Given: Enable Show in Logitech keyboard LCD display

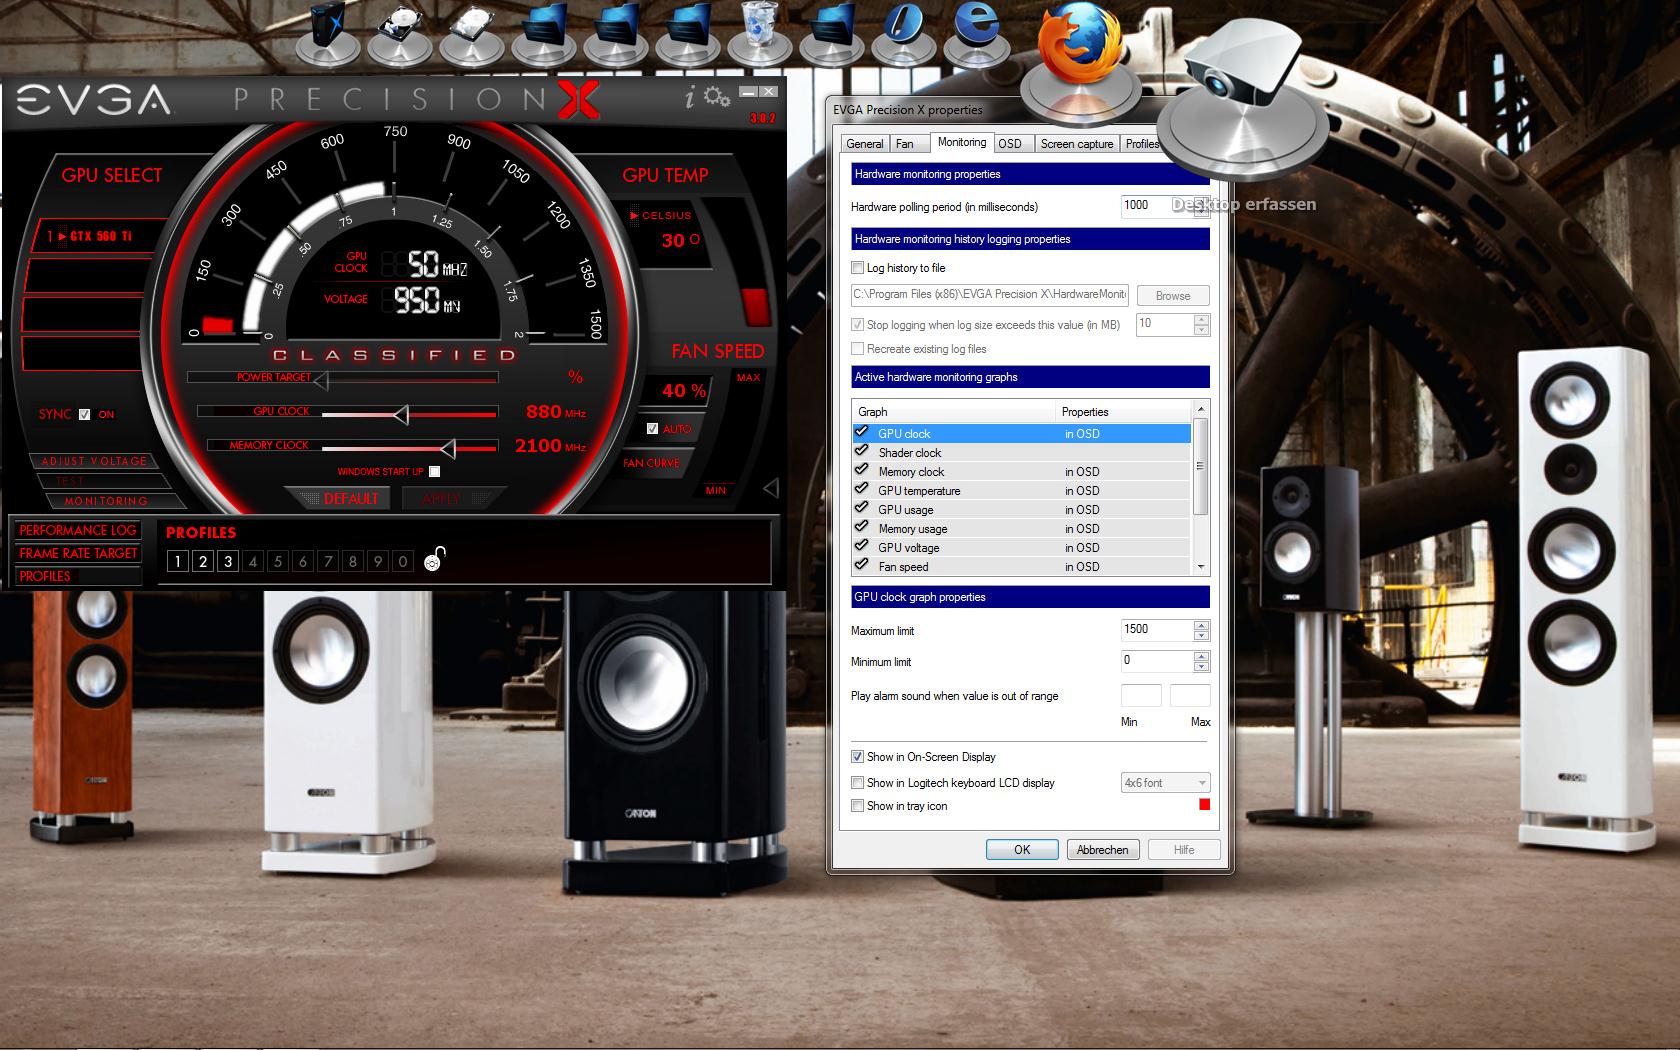Looking at the screenshot, I should [857, 783].
